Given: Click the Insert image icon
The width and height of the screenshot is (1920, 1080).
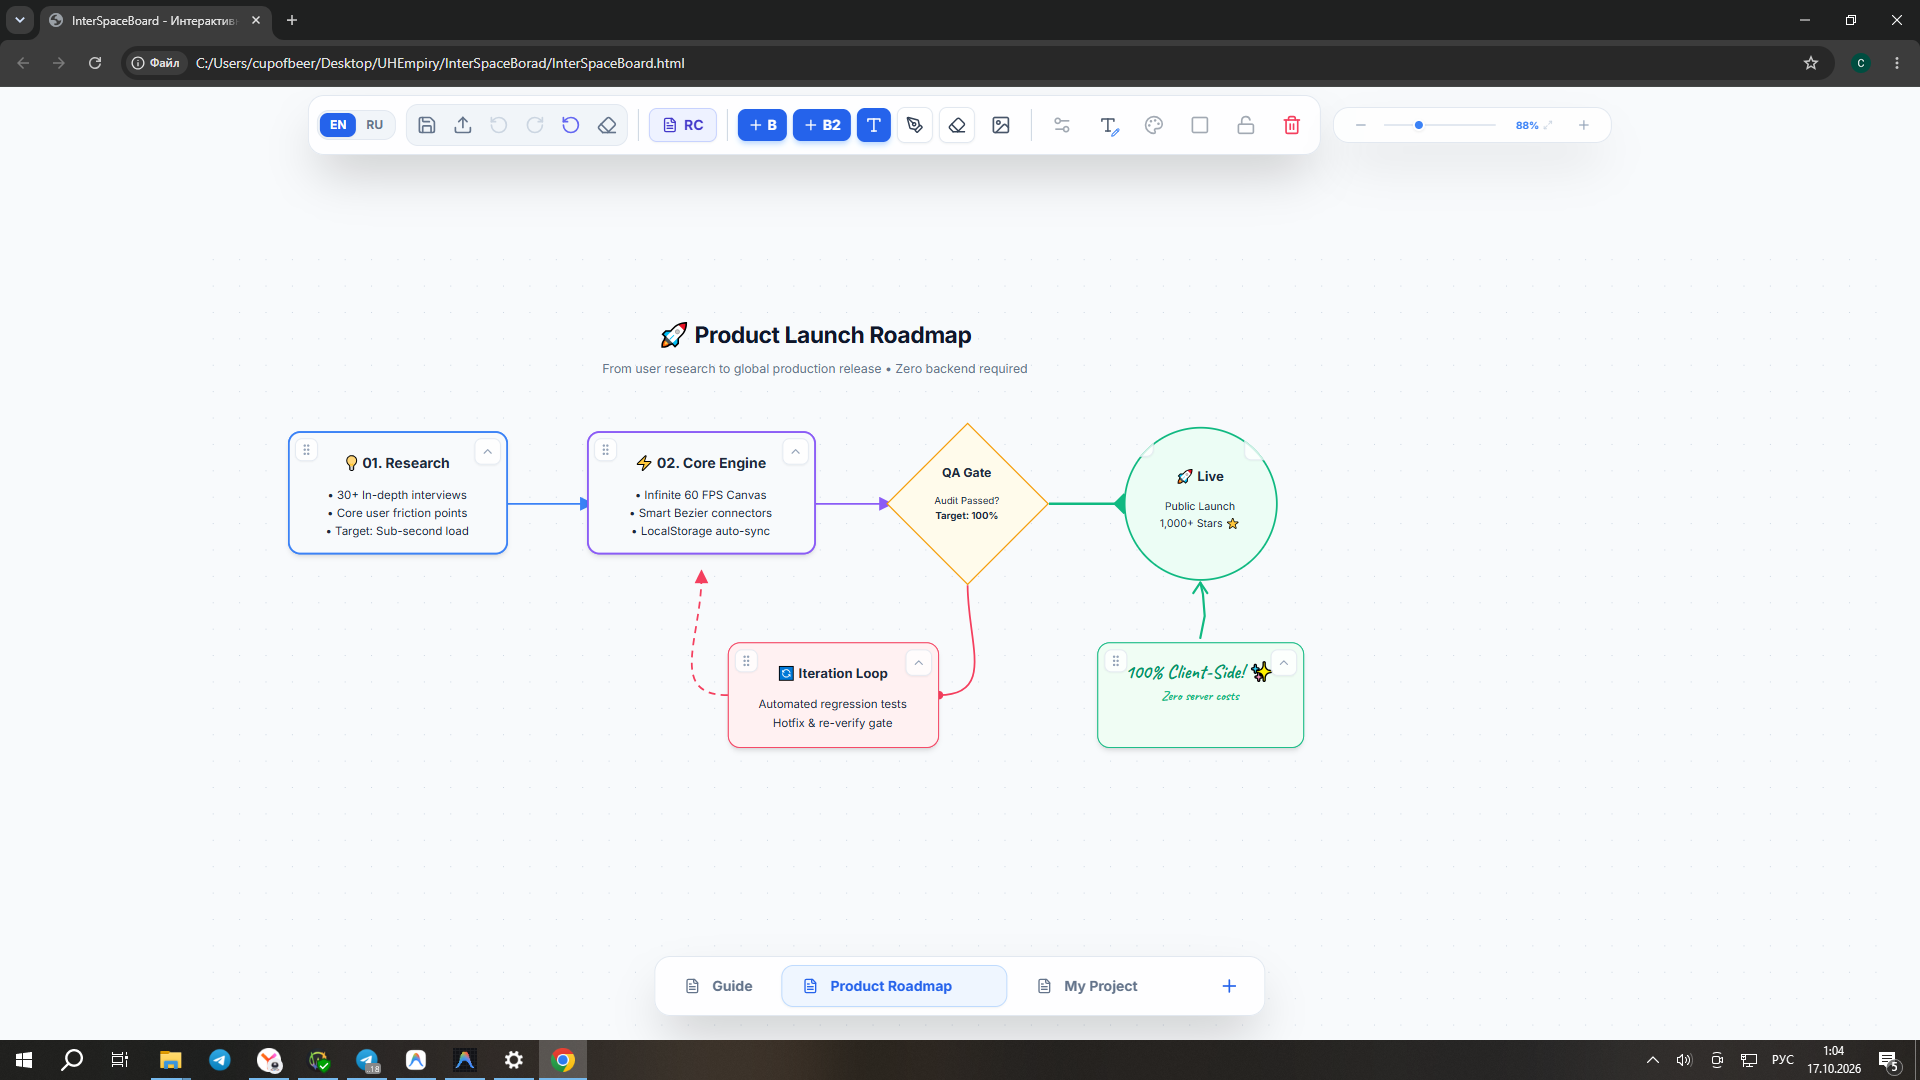Looking at the screenshot, I should point(1001,125).
